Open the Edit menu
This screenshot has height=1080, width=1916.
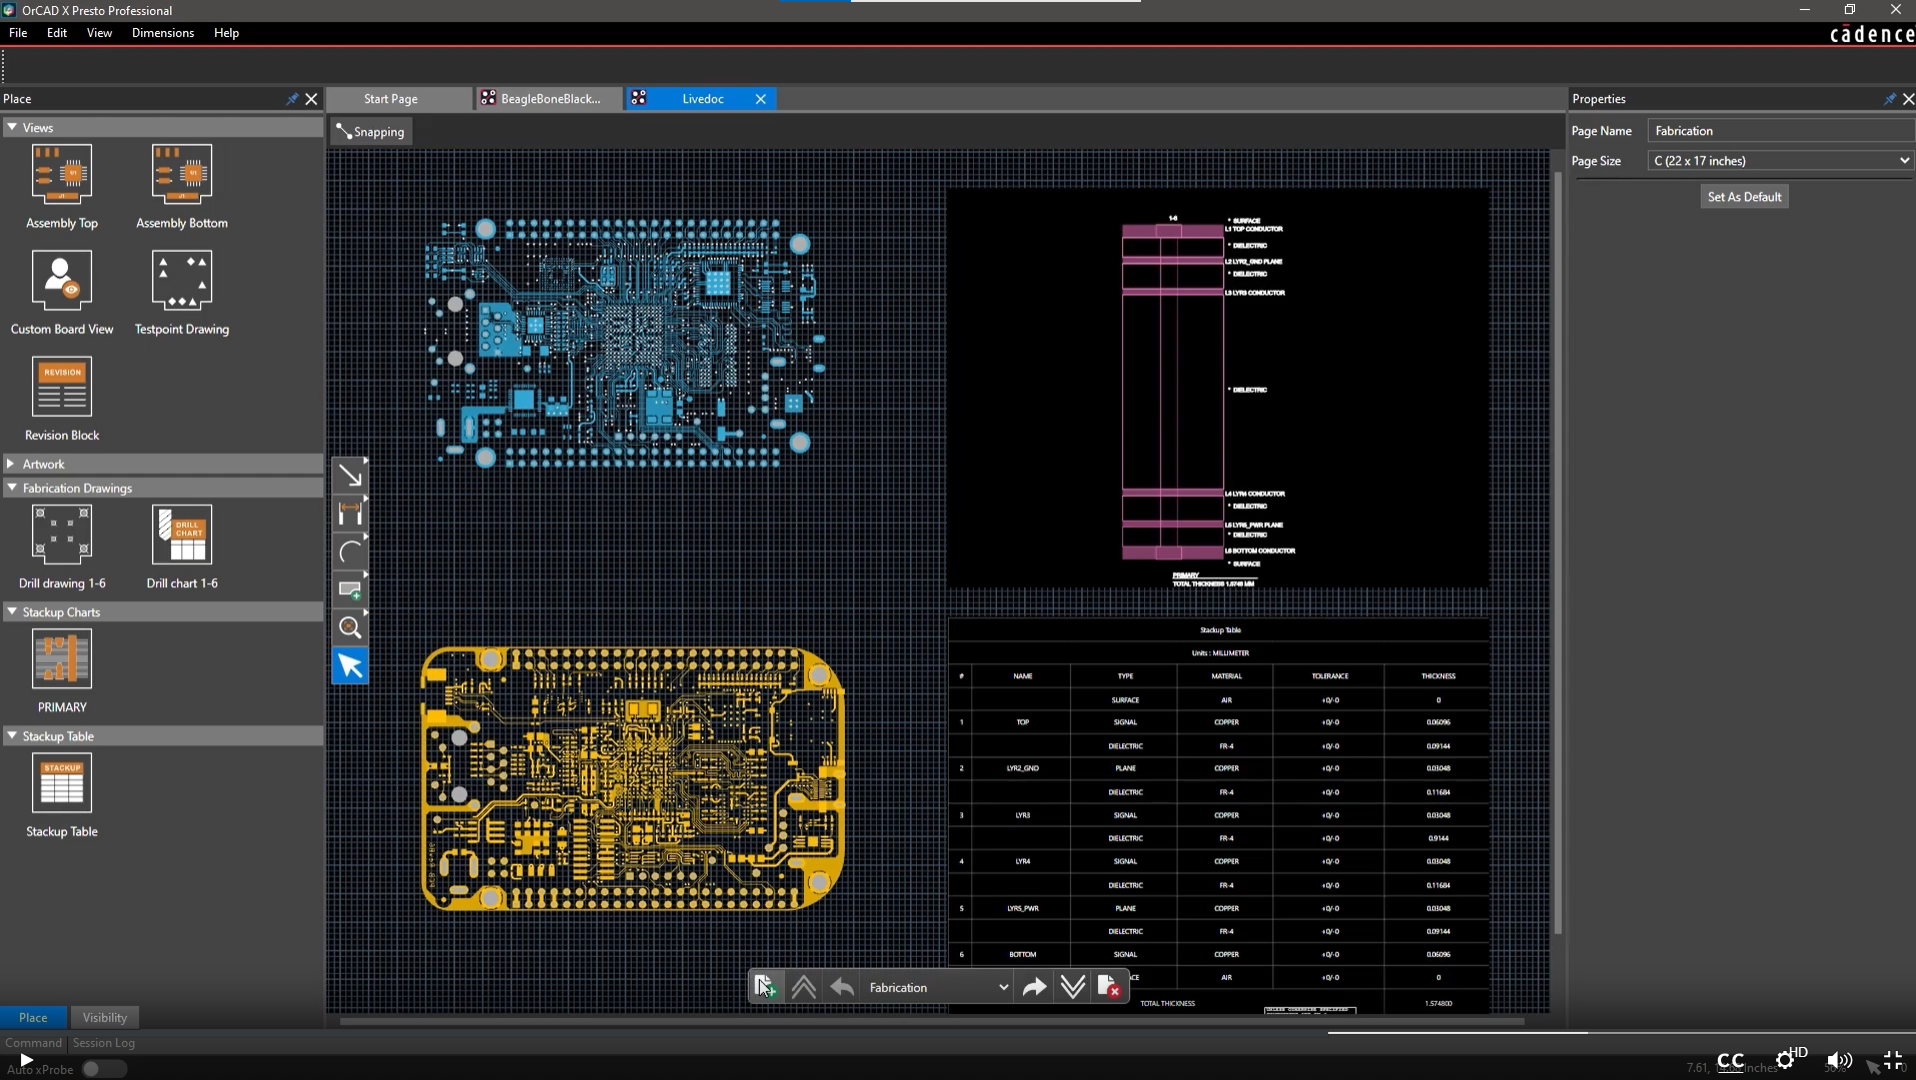[57, 33]
